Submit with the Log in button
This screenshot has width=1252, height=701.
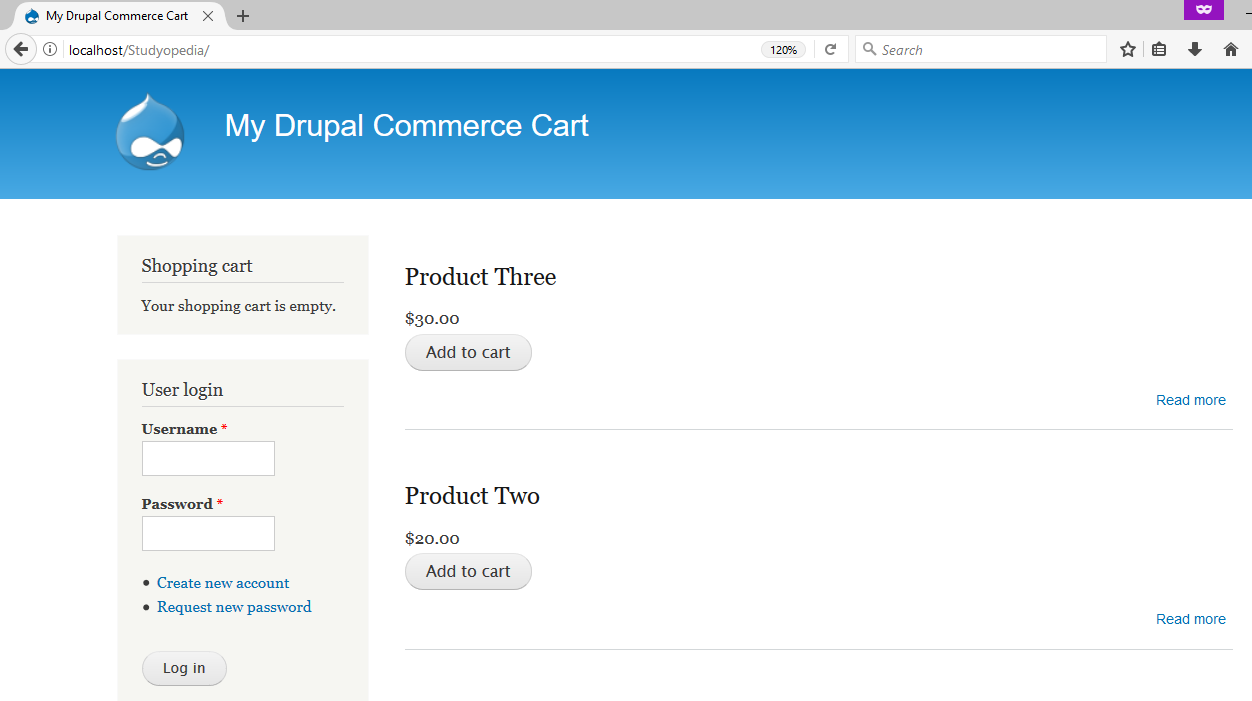click(x=184, y=669)
